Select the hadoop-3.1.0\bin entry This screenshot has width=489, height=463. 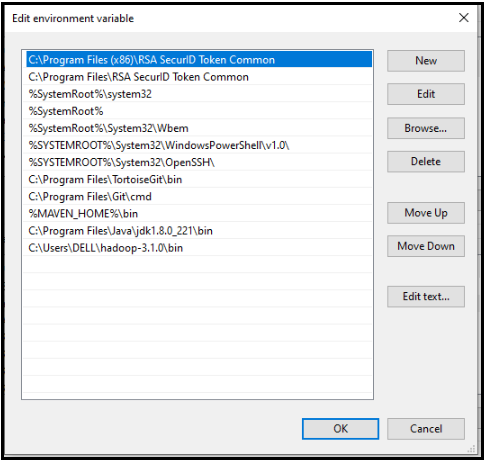(199, 248)
